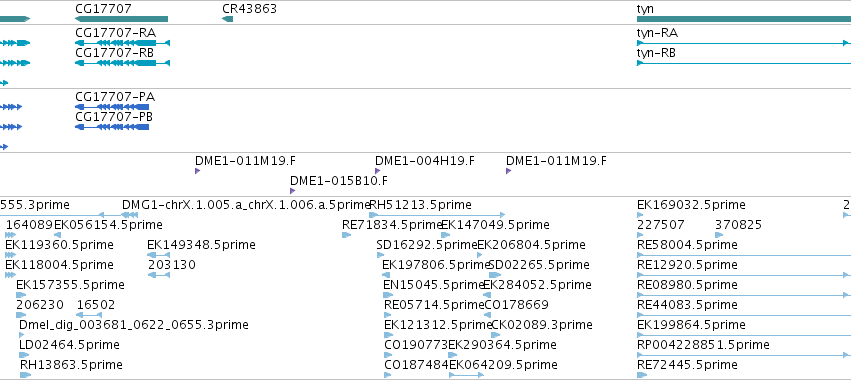The image size is (851, 380).
Task: Select the RH51213.5prime EST feature
Action: 437,215
